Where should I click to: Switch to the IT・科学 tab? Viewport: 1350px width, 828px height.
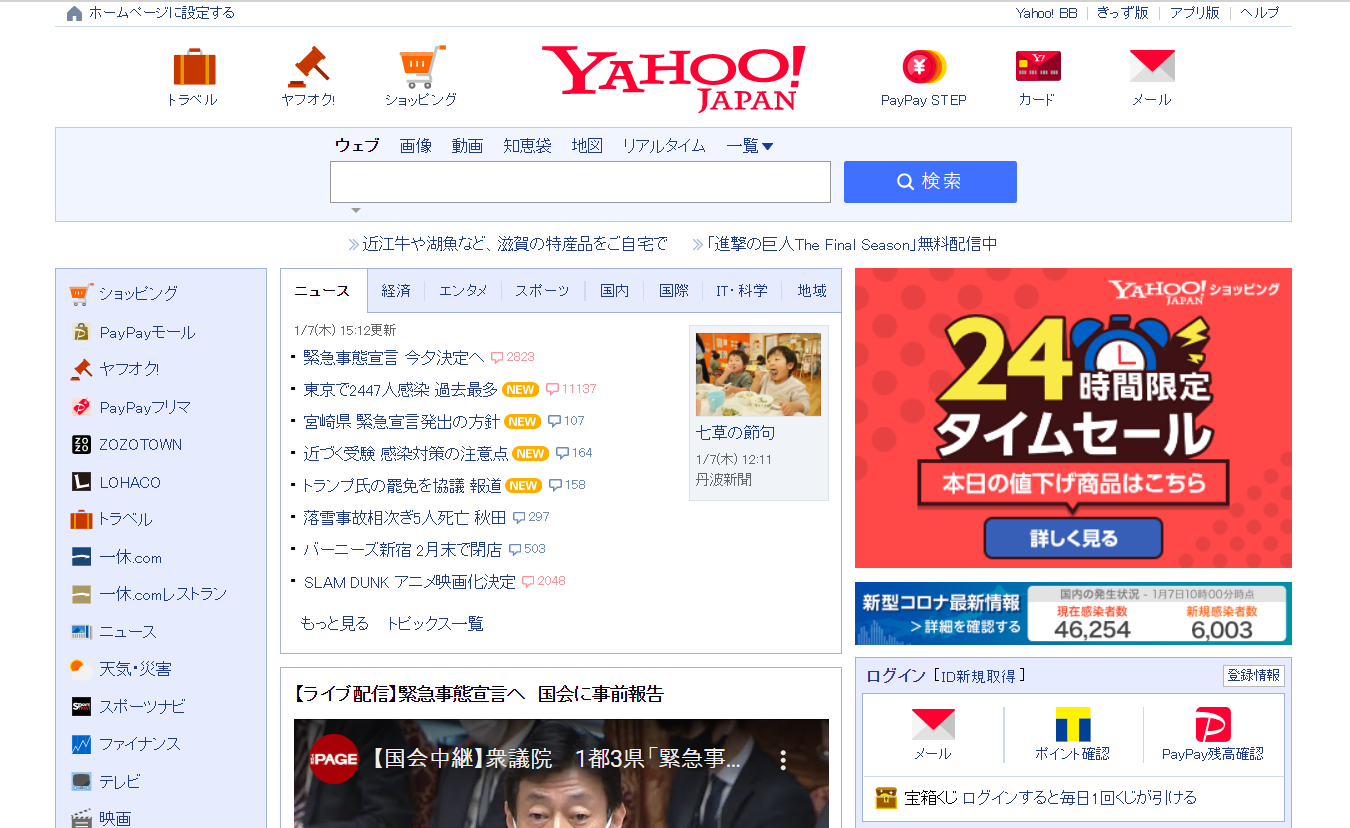click(742, 291)
